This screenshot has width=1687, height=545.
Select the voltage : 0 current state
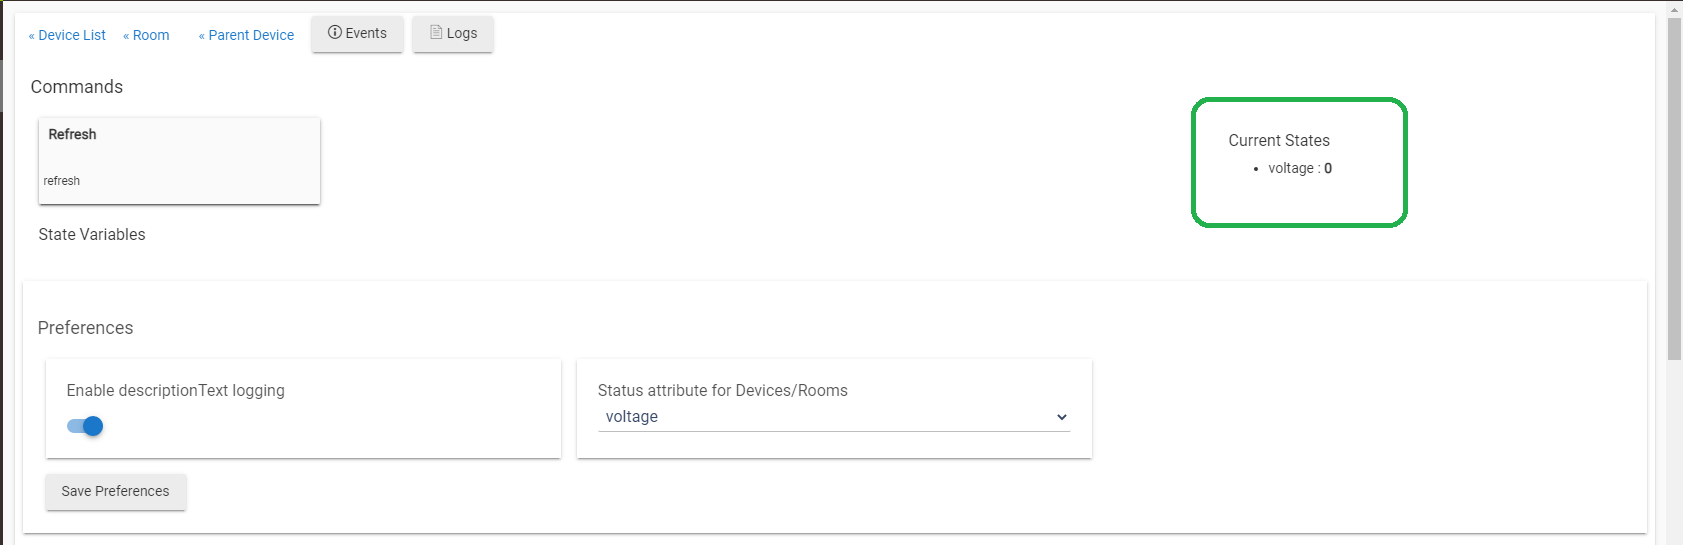[x=1300, y=168]
